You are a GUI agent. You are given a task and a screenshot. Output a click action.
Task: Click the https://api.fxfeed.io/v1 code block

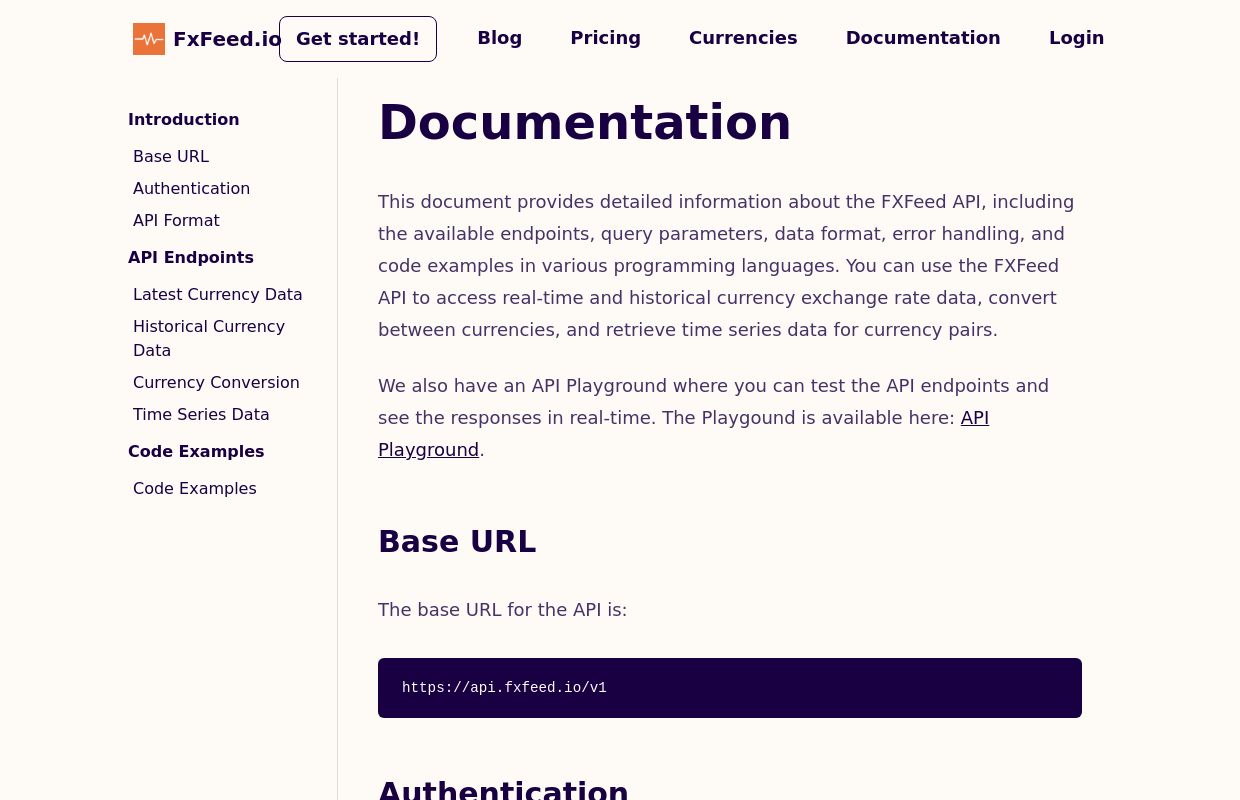(730, 688)
